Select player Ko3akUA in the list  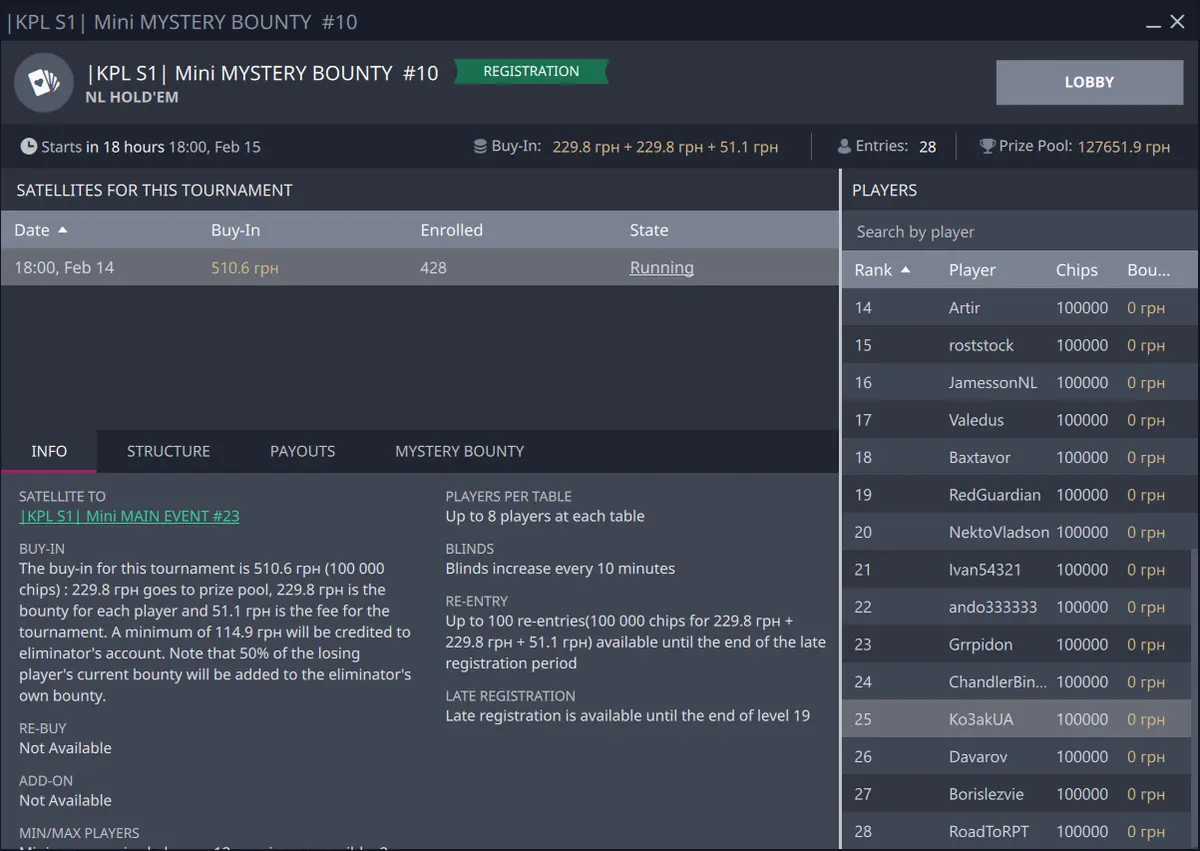(x=980, y=719)
